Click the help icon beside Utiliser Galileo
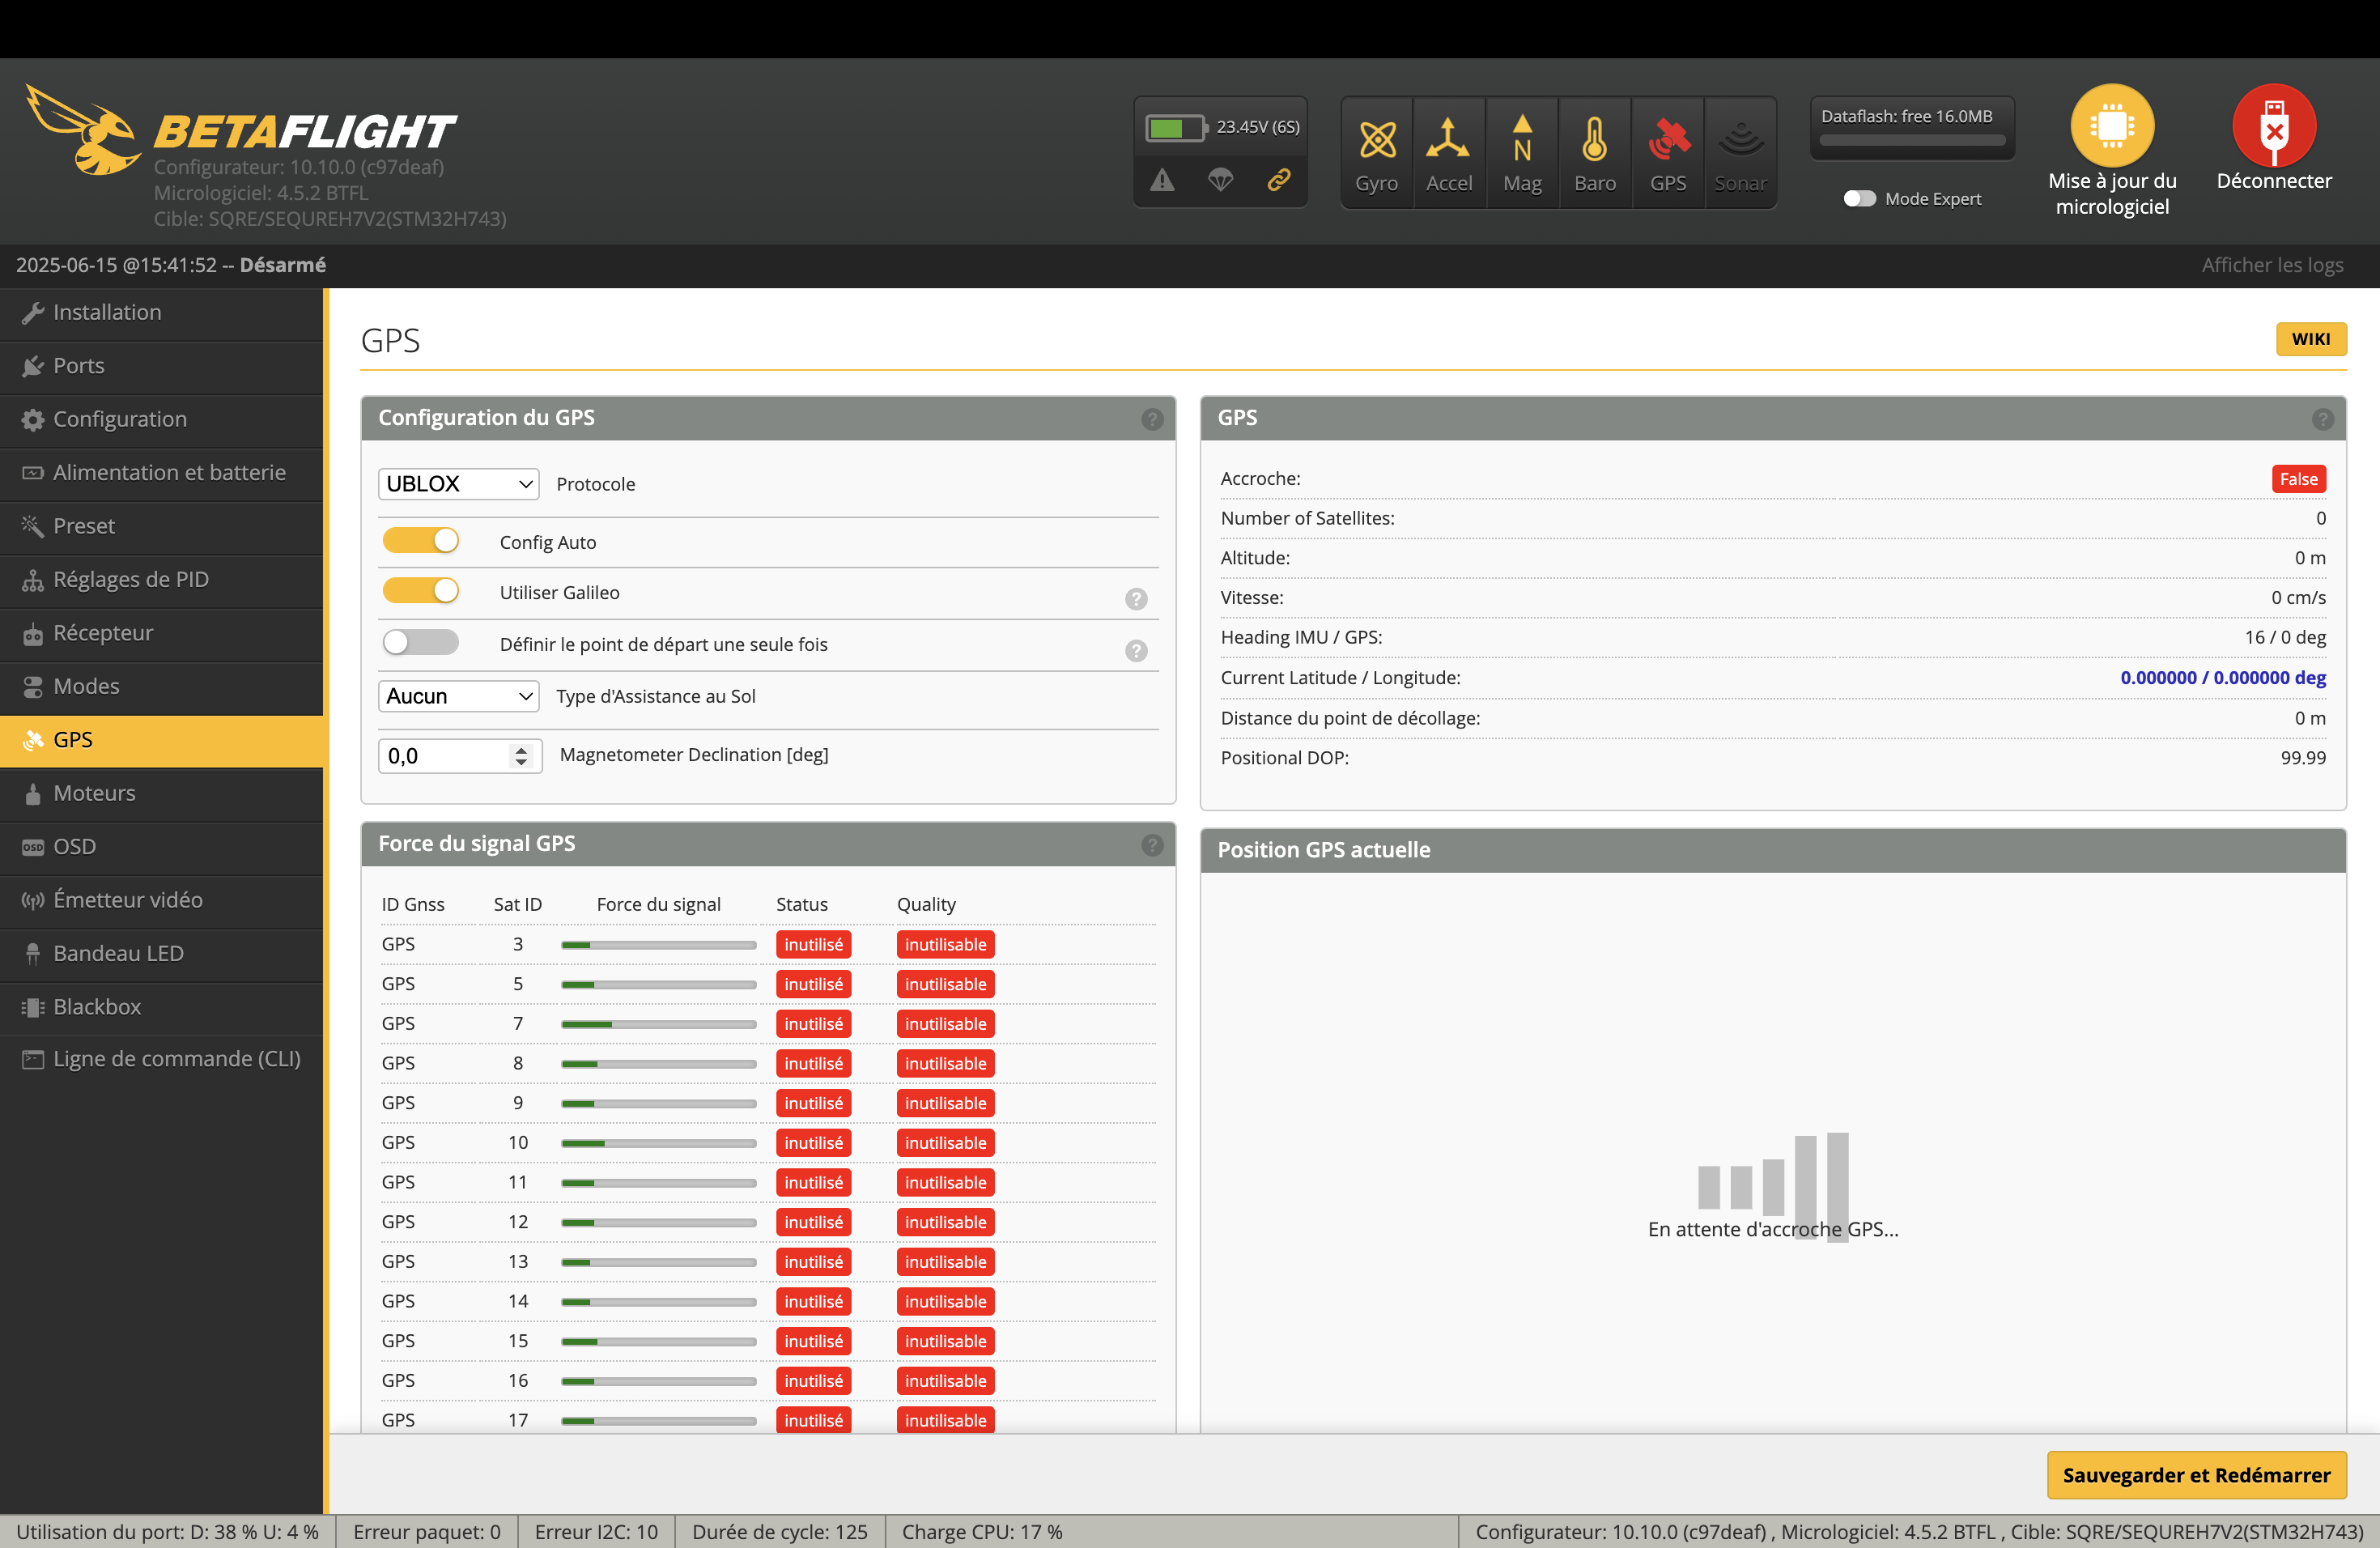 1135,598
